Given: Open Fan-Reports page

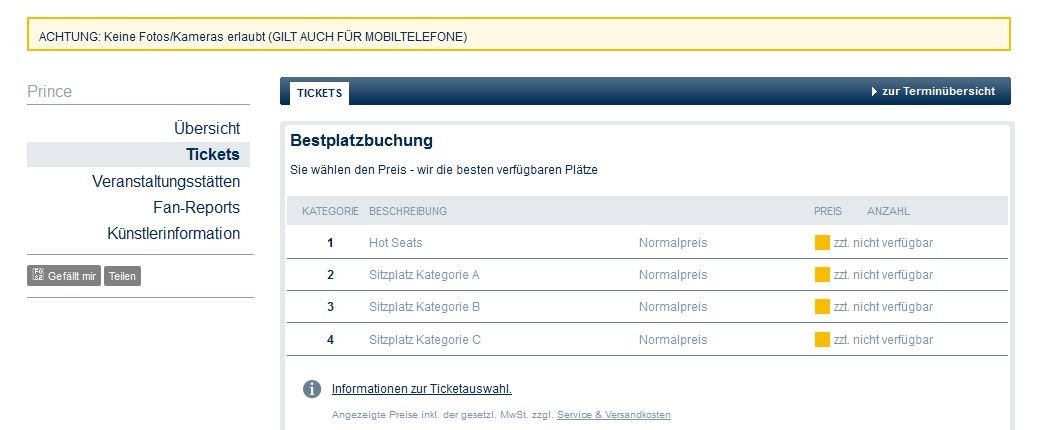Looking at the screenshot, I should click(197, 207).
